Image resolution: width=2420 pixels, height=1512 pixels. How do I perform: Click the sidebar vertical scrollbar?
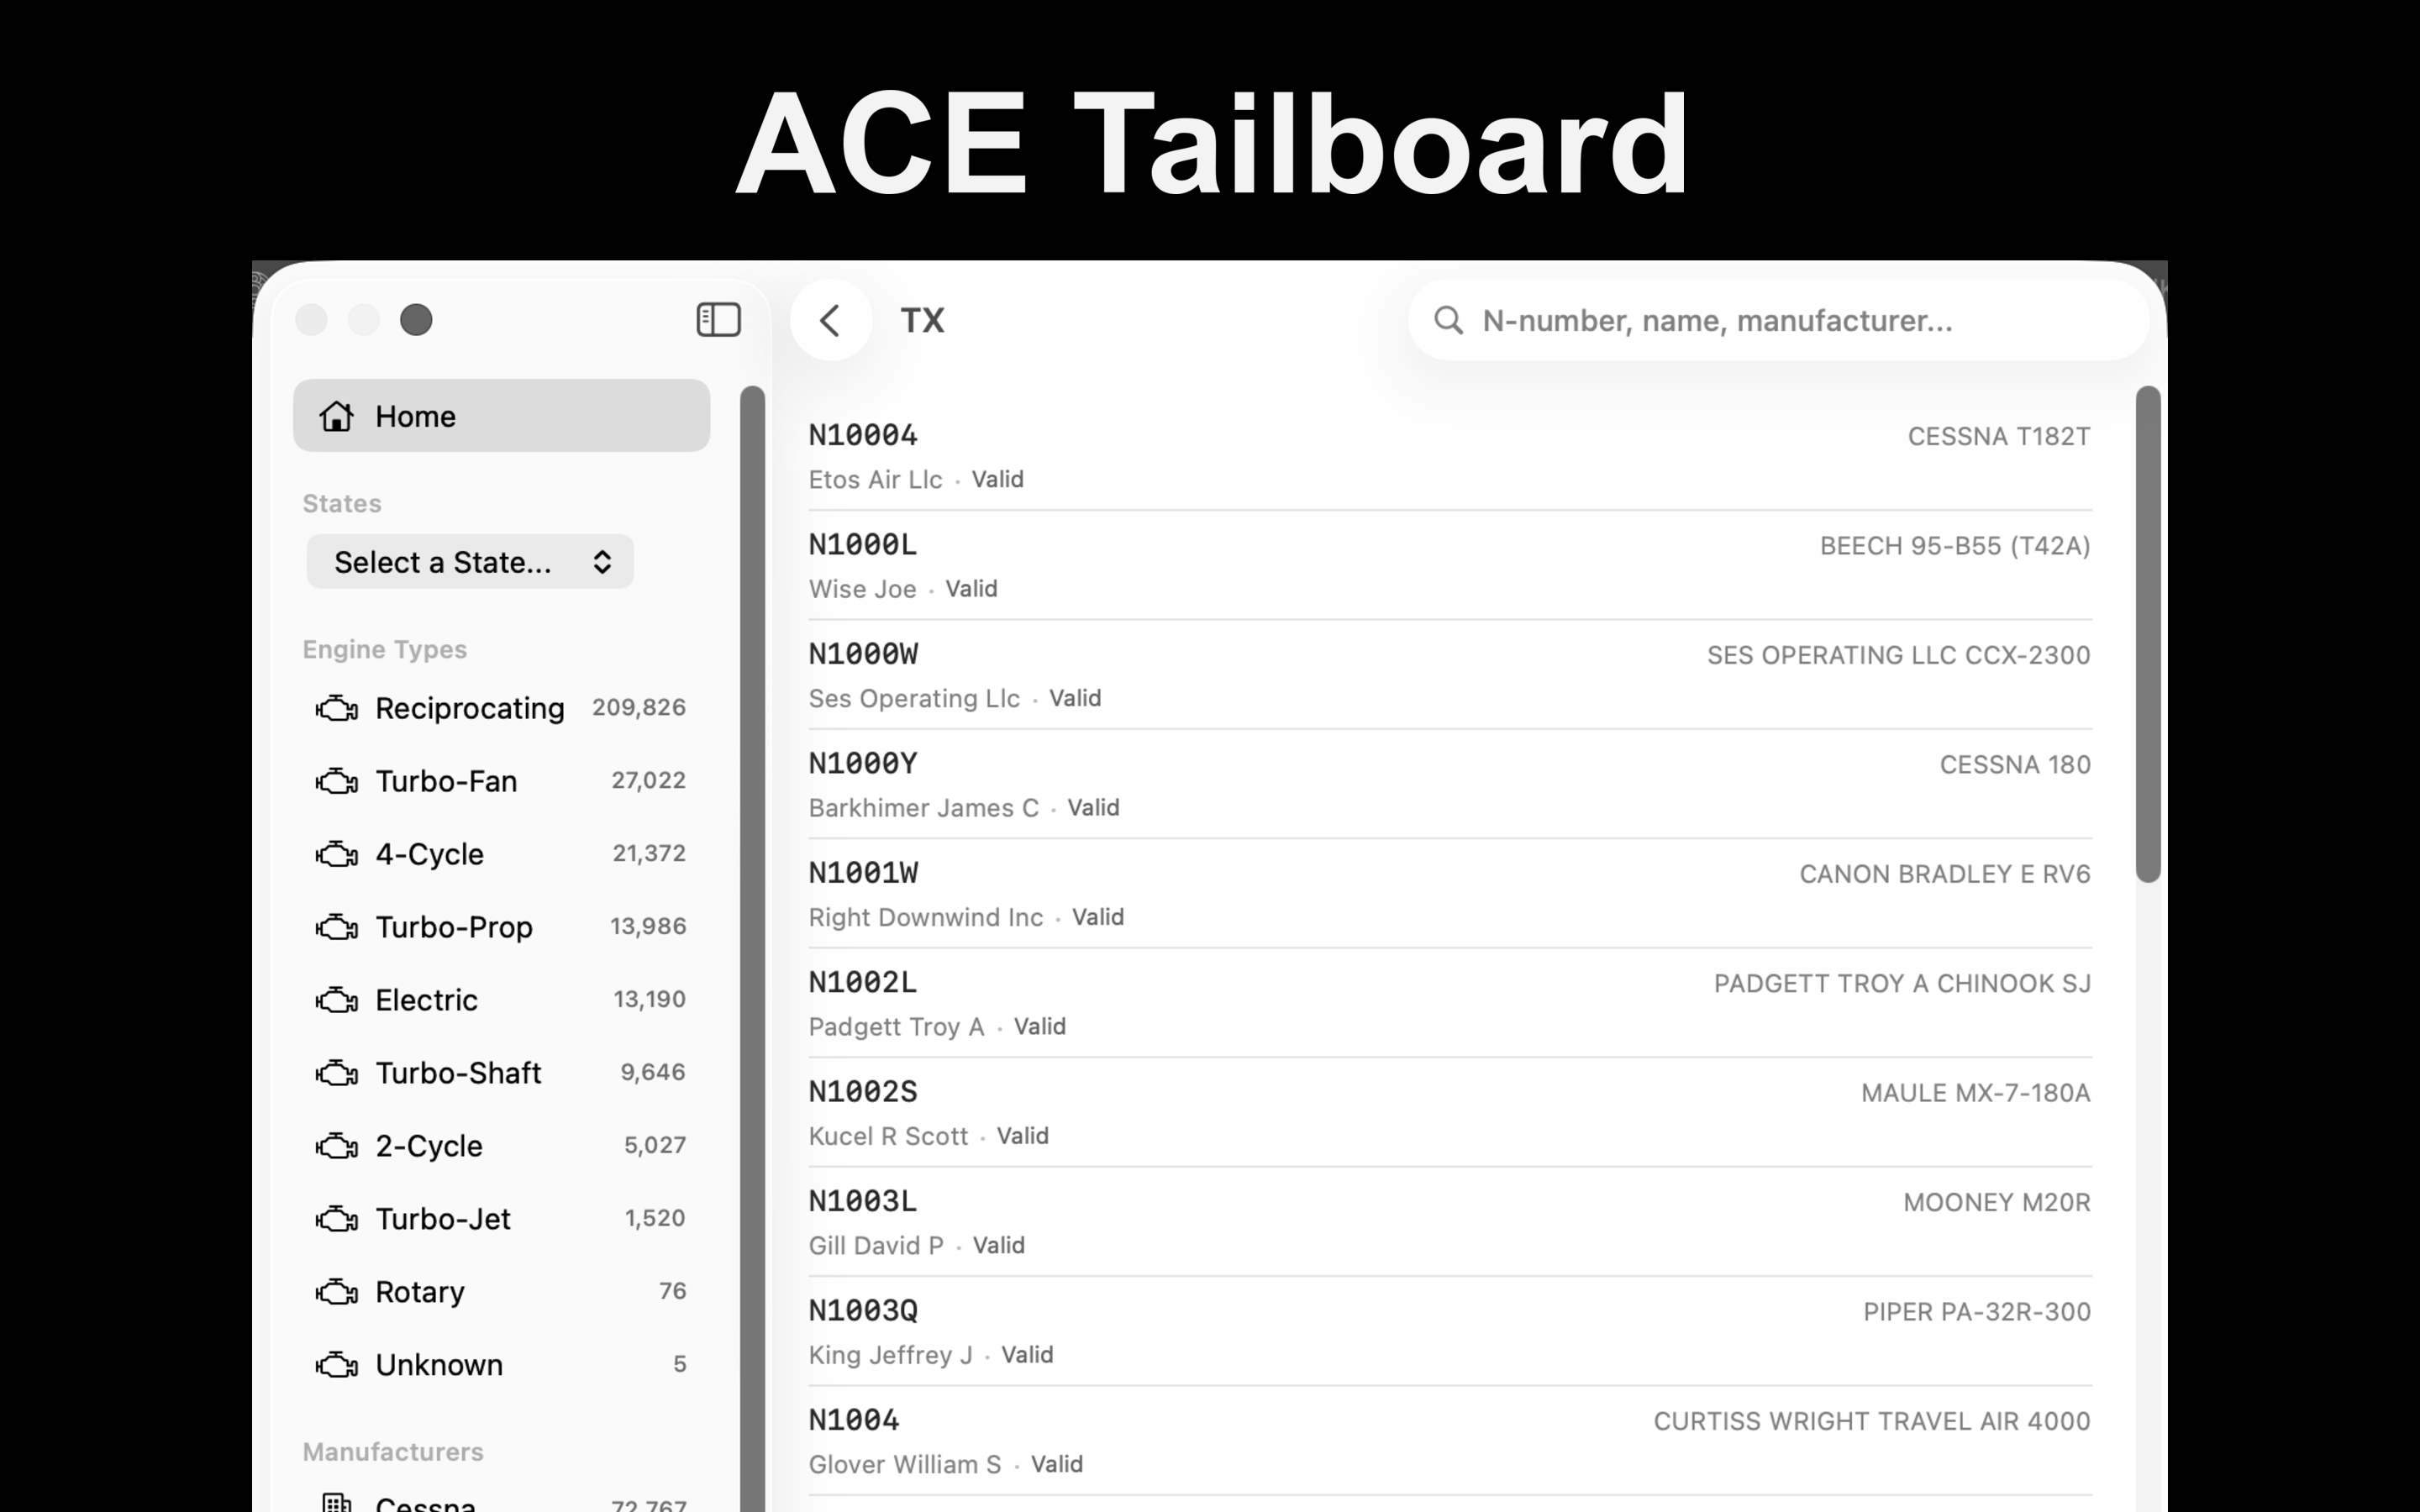[x=752, y=948]
